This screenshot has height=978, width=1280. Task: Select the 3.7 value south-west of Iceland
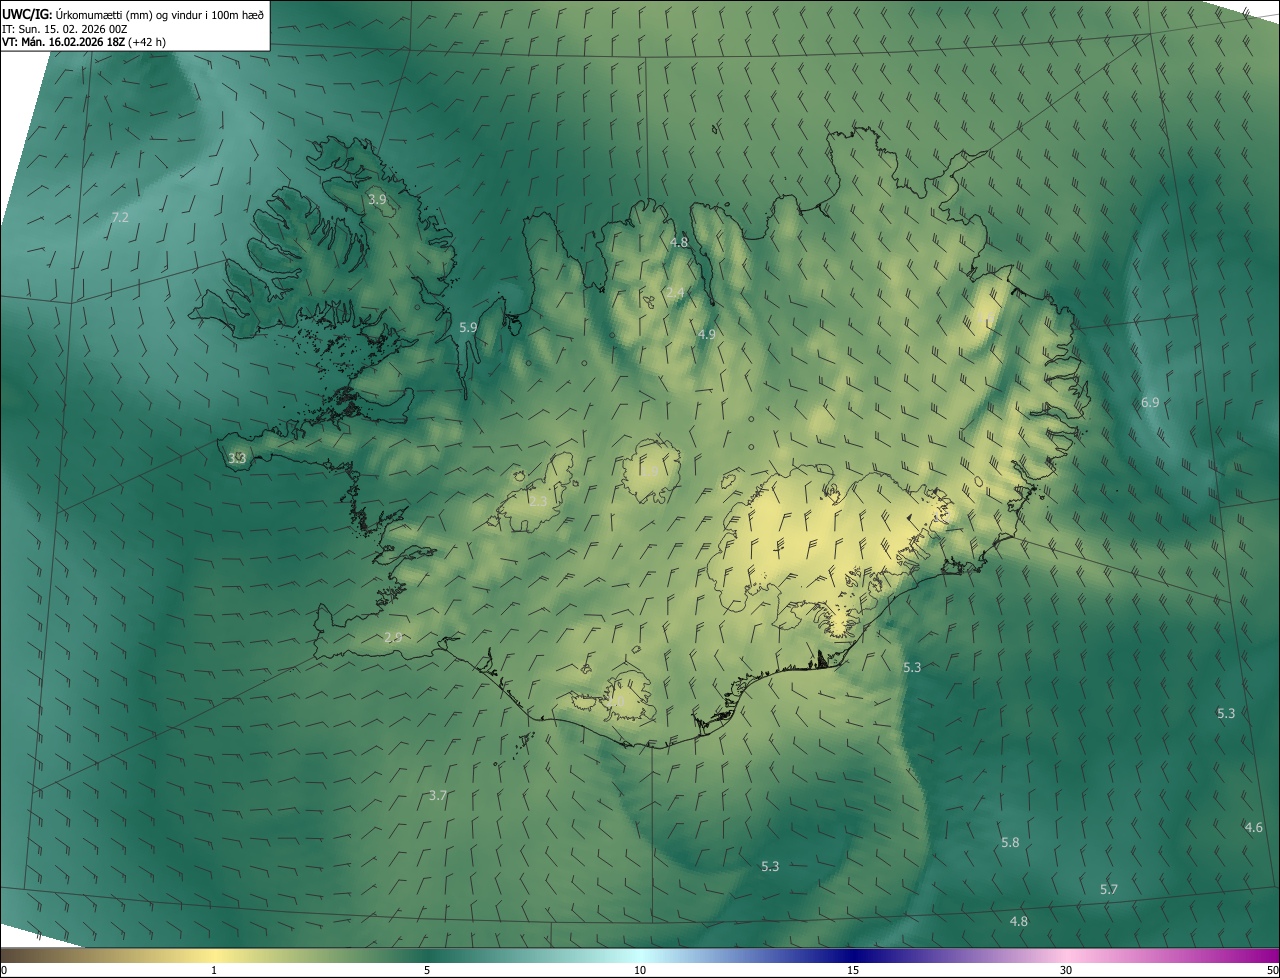(437, 796)
